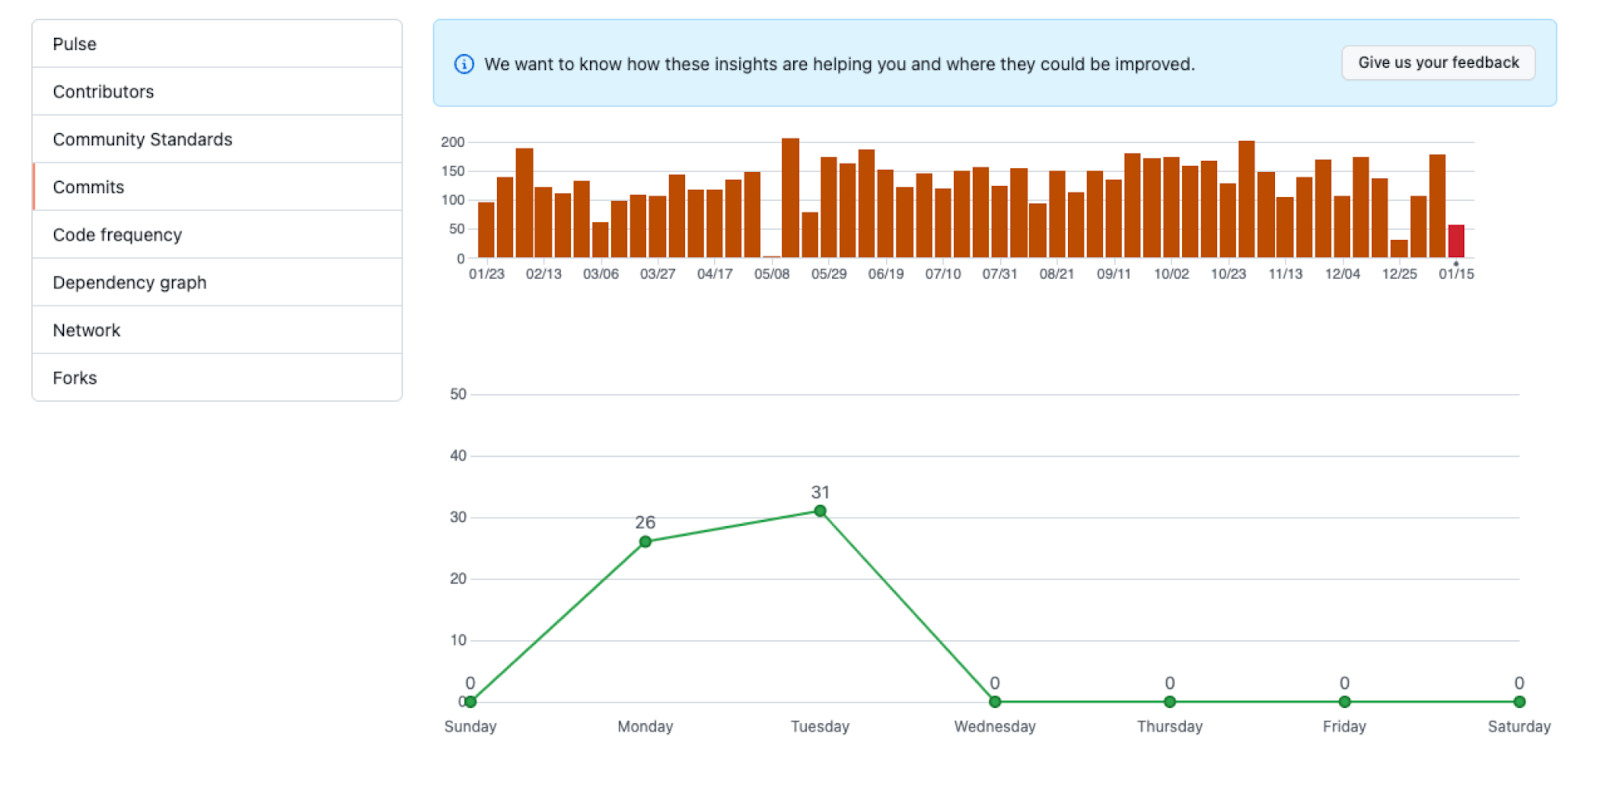Open Code frequency insights

tap(117, 235)
